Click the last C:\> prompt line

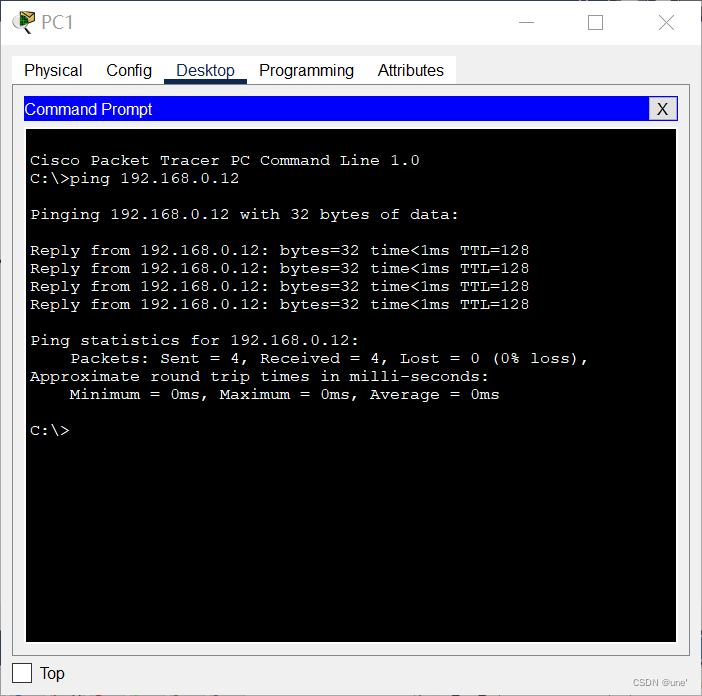click(50, 431)
